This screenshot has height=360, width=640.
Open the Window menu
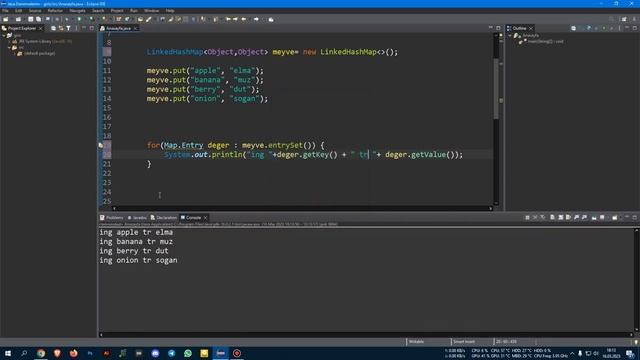click(x=151, y=11)
